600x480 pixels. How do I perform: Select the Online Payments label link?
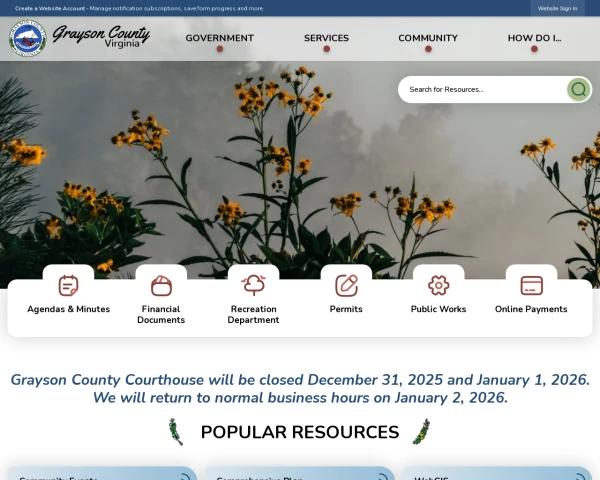point(531,309)
